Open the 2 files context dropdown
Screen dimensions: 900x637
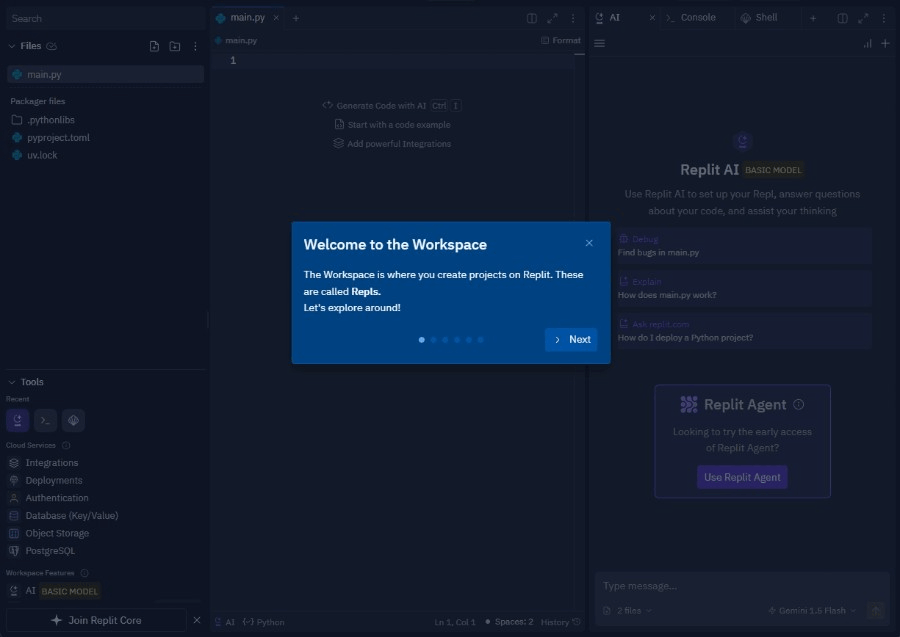627,611
